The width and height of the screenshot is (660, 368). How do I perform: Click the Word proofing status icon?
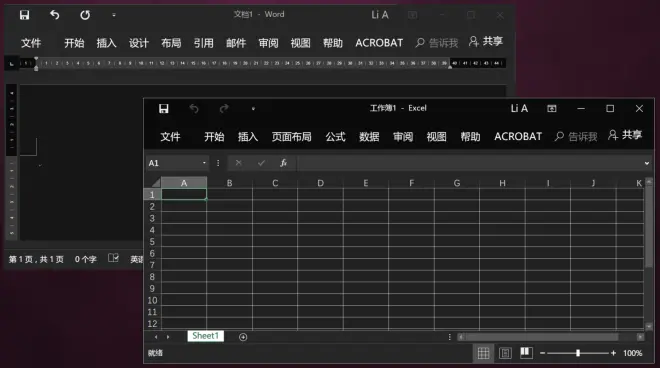(x=113, y=258)
